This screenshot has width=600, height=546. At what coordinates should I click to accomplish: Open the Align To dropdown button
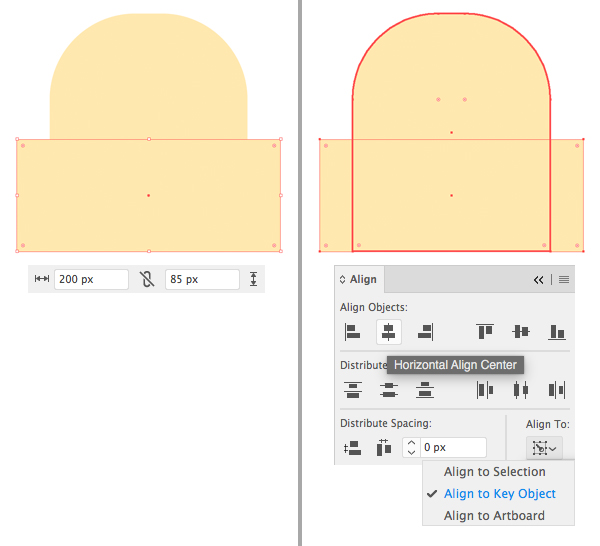pyautogui.click(x=546, y=448)
